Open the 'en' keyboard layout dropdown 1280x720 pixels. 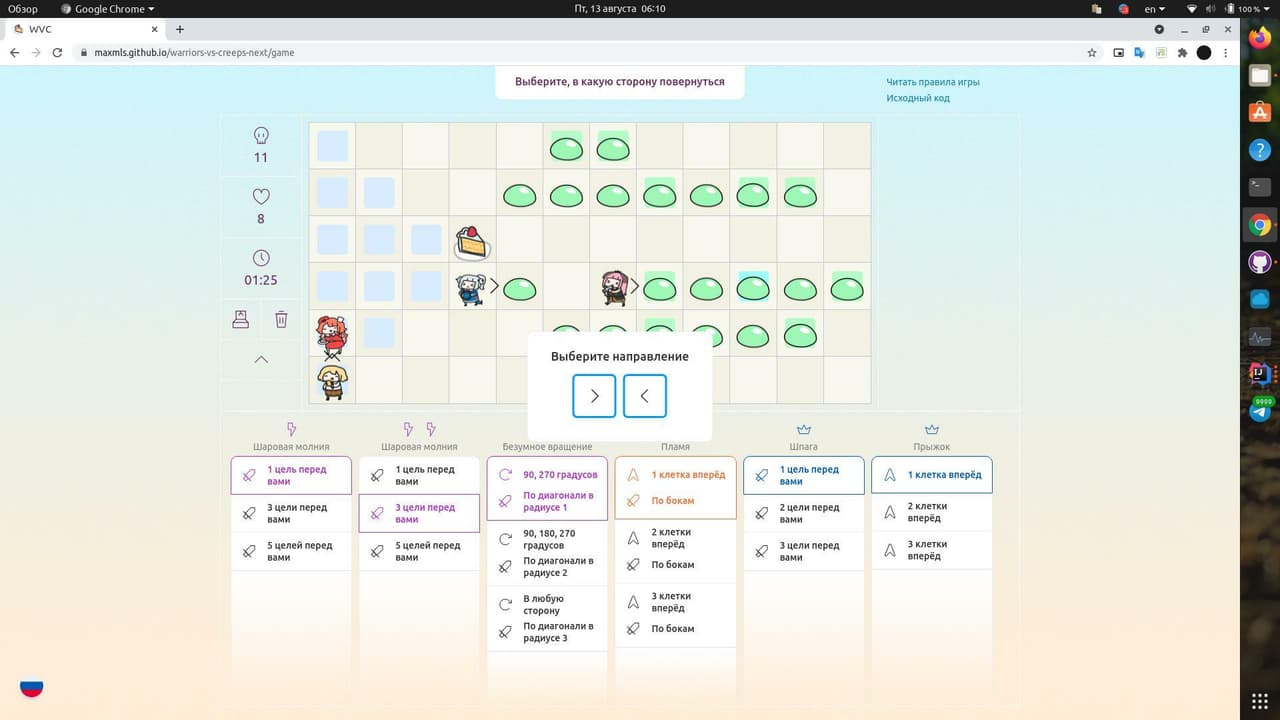1155,8
